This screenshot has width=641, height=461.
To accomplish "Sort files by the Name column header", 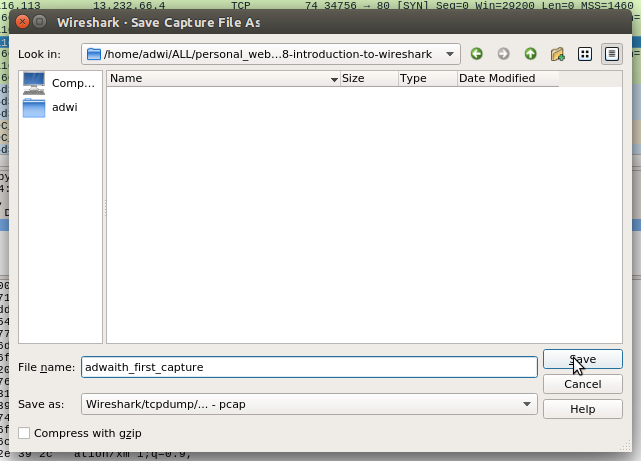I will pyautogui.click(x=223, y=78).
